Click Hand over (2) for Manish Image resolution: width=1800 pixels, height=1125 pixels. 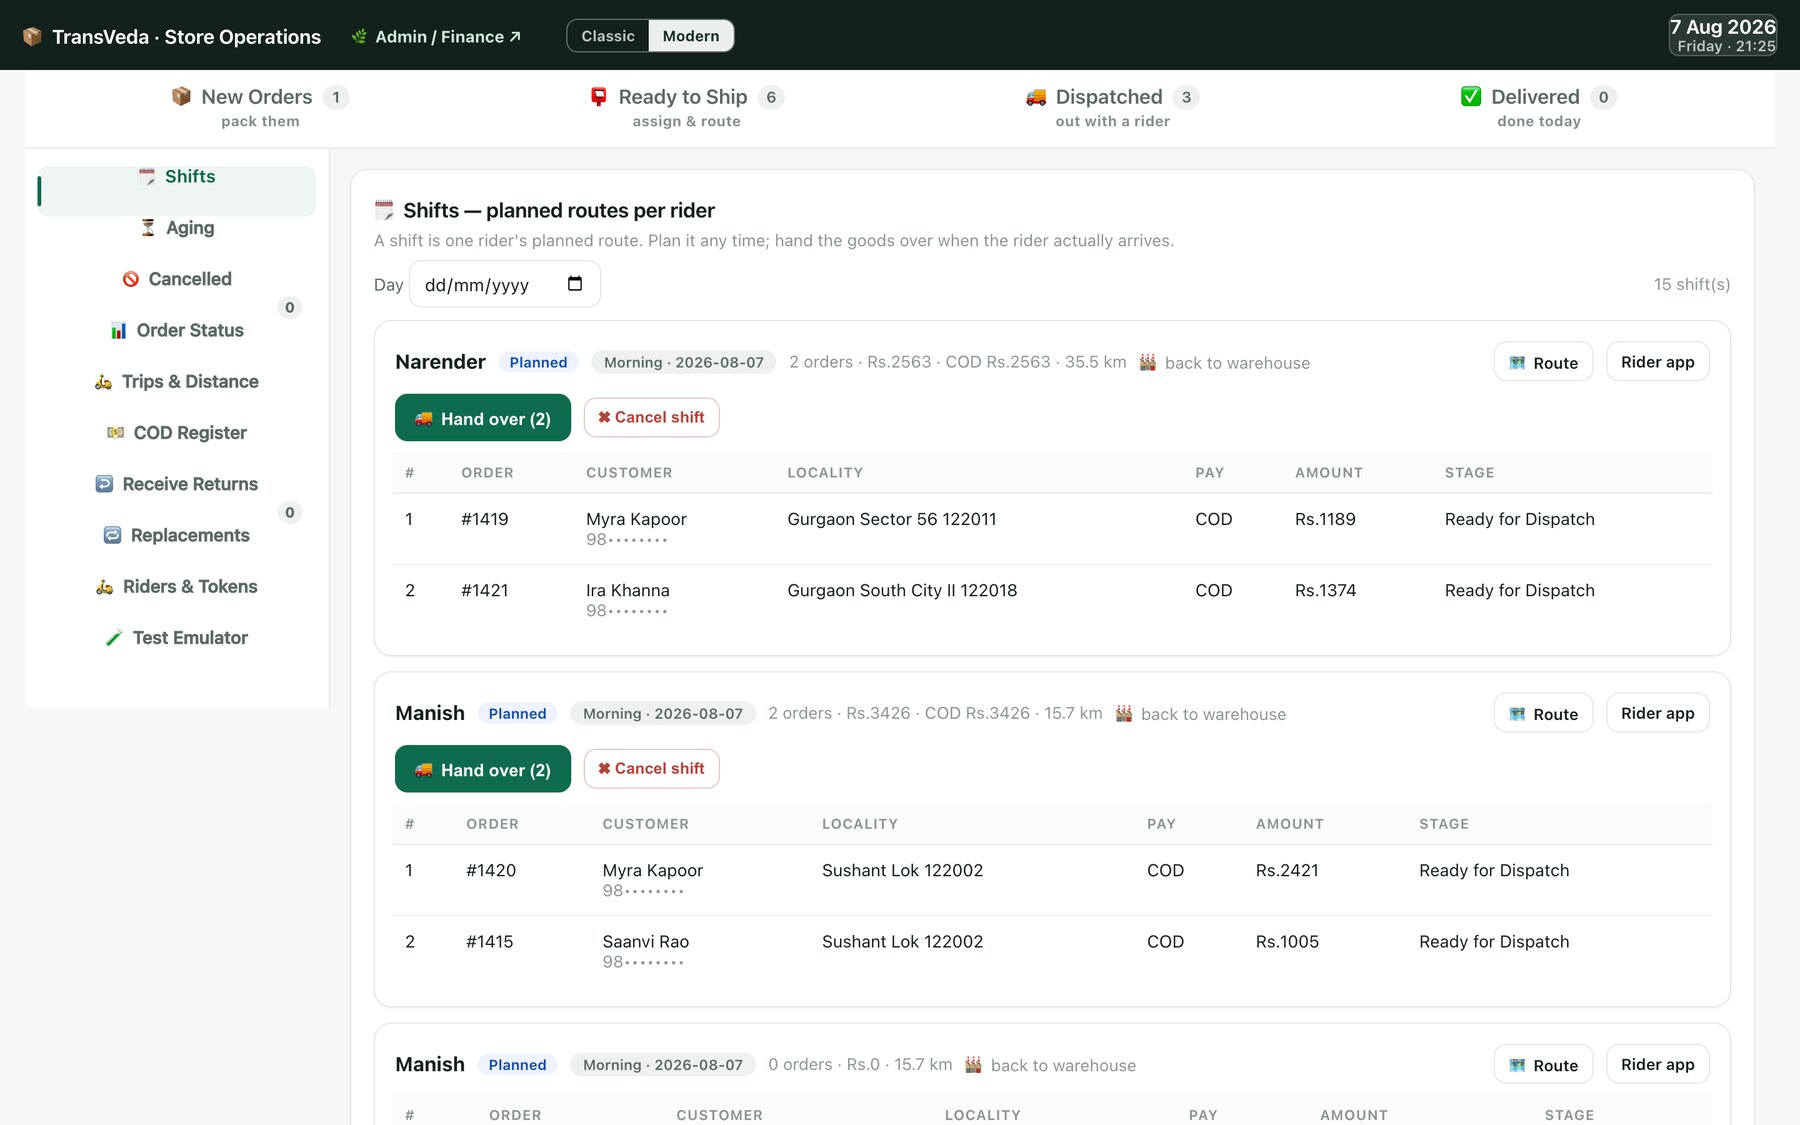pos(483,769)
